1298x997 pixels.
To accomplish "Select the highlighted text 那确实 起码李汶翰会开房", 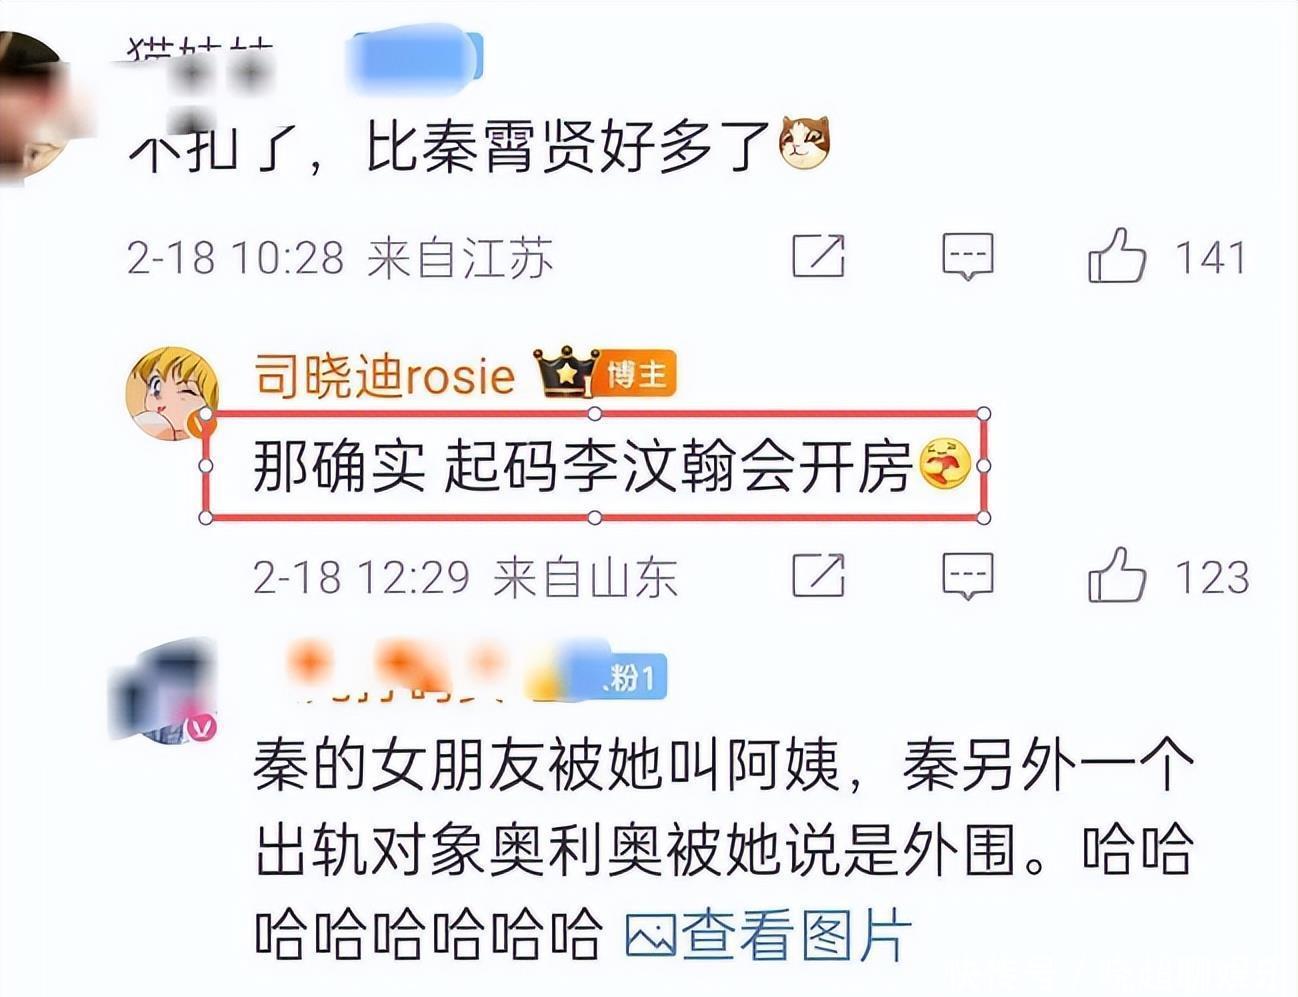I will click(x=594, y=466).
